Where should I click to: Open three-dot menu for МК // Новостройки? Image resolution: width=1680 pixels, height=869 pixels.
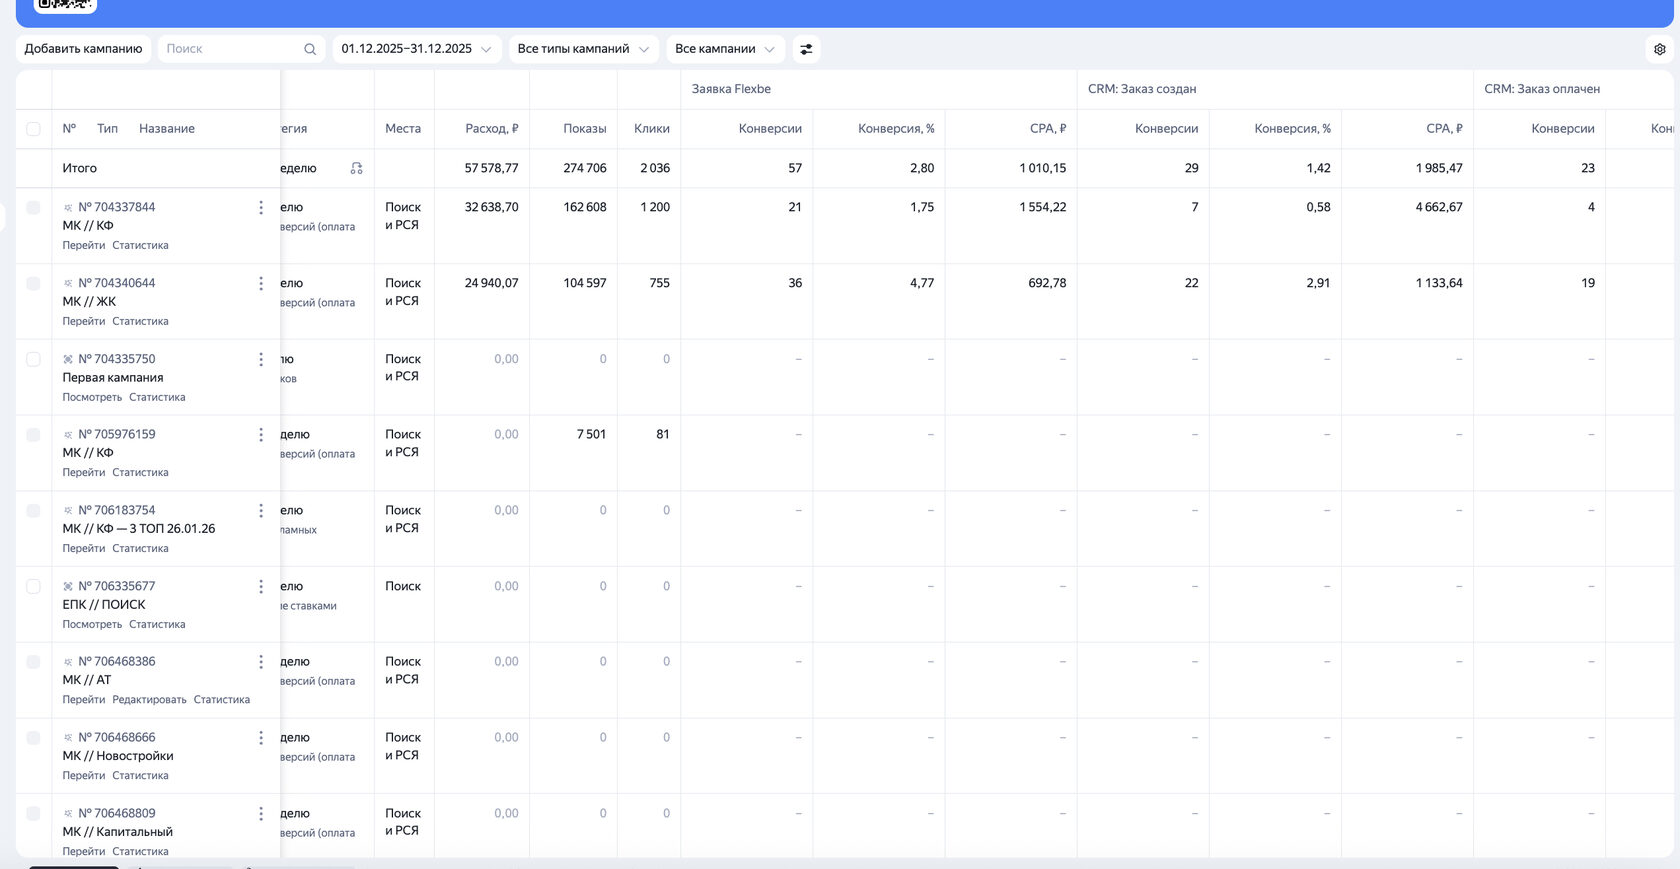(261, 738)
